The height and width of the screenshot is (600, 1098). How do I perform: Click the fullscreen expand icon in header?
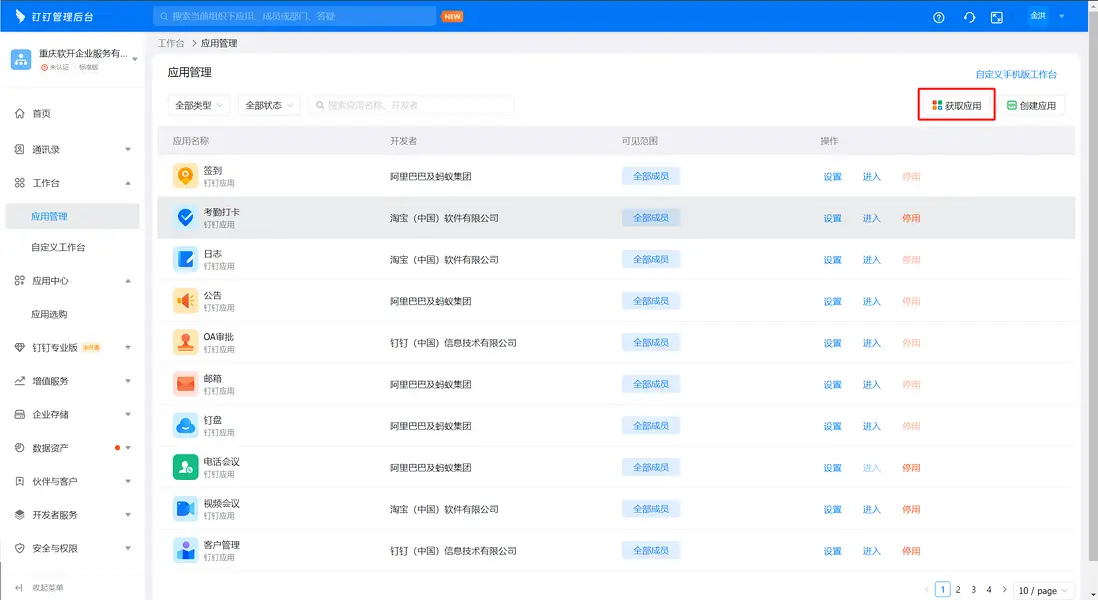pyautogui.click(x=996, y=18)
